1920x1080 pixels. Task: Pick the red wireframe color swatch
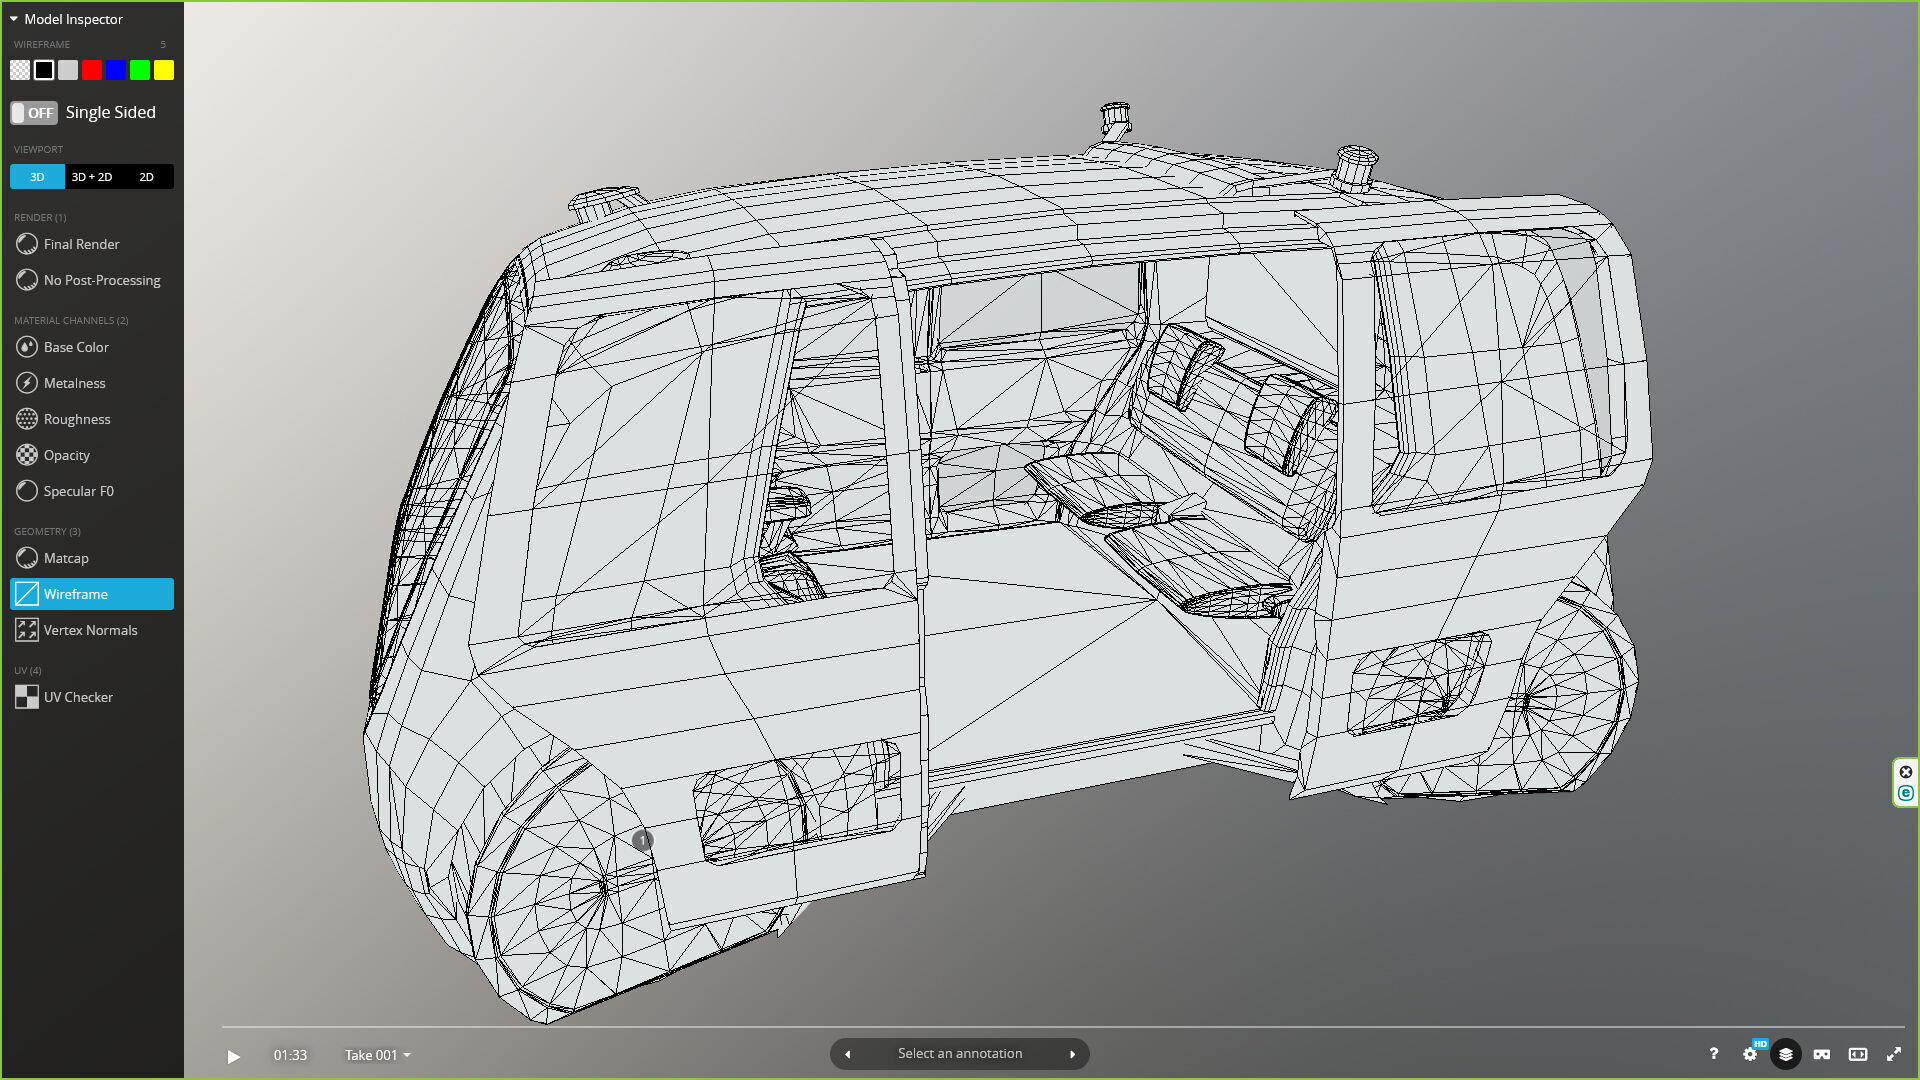(92, 70)
